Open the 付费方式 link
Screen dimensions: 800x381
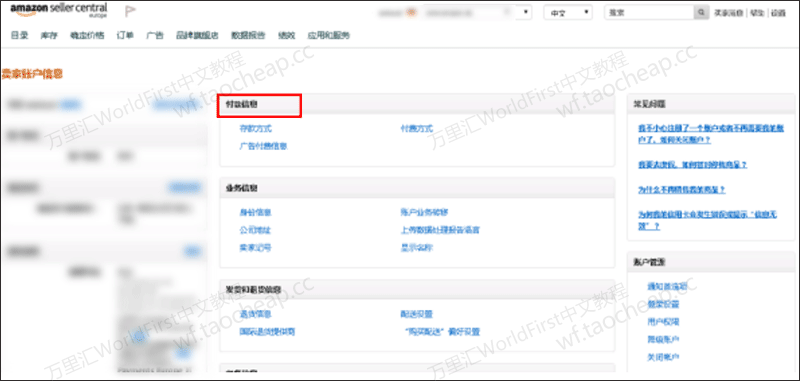pyautogui.click(x=417, y=129)
